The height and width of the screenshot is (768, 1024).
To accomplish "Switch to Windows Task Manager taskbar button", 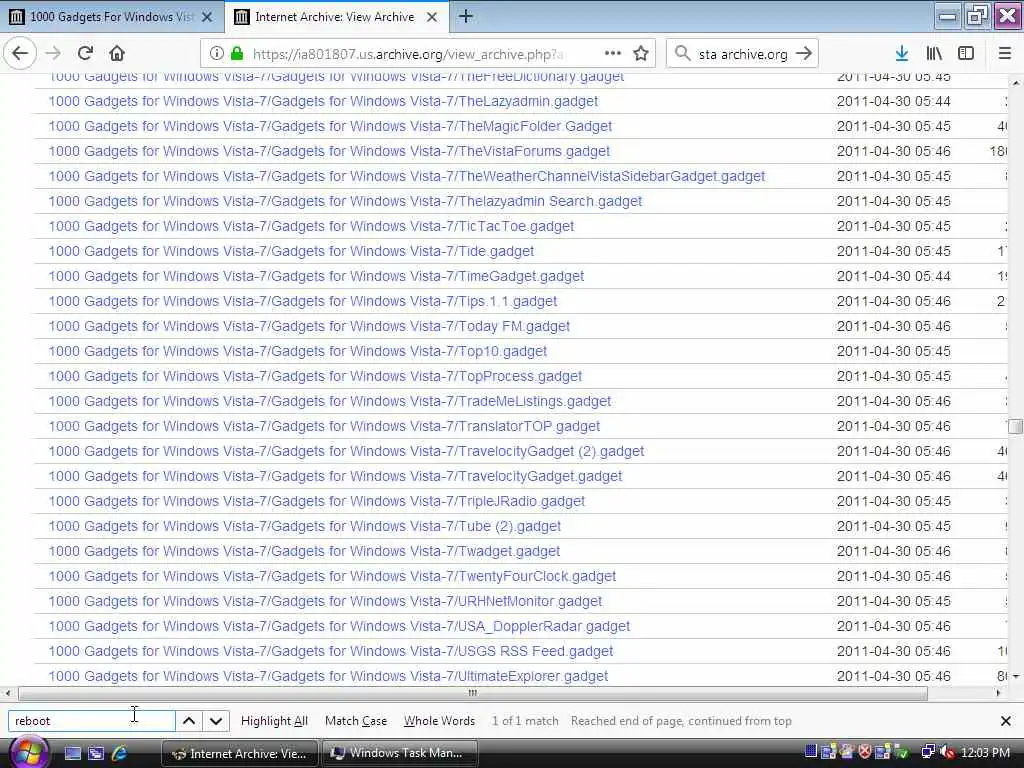I will click(399, 754).
